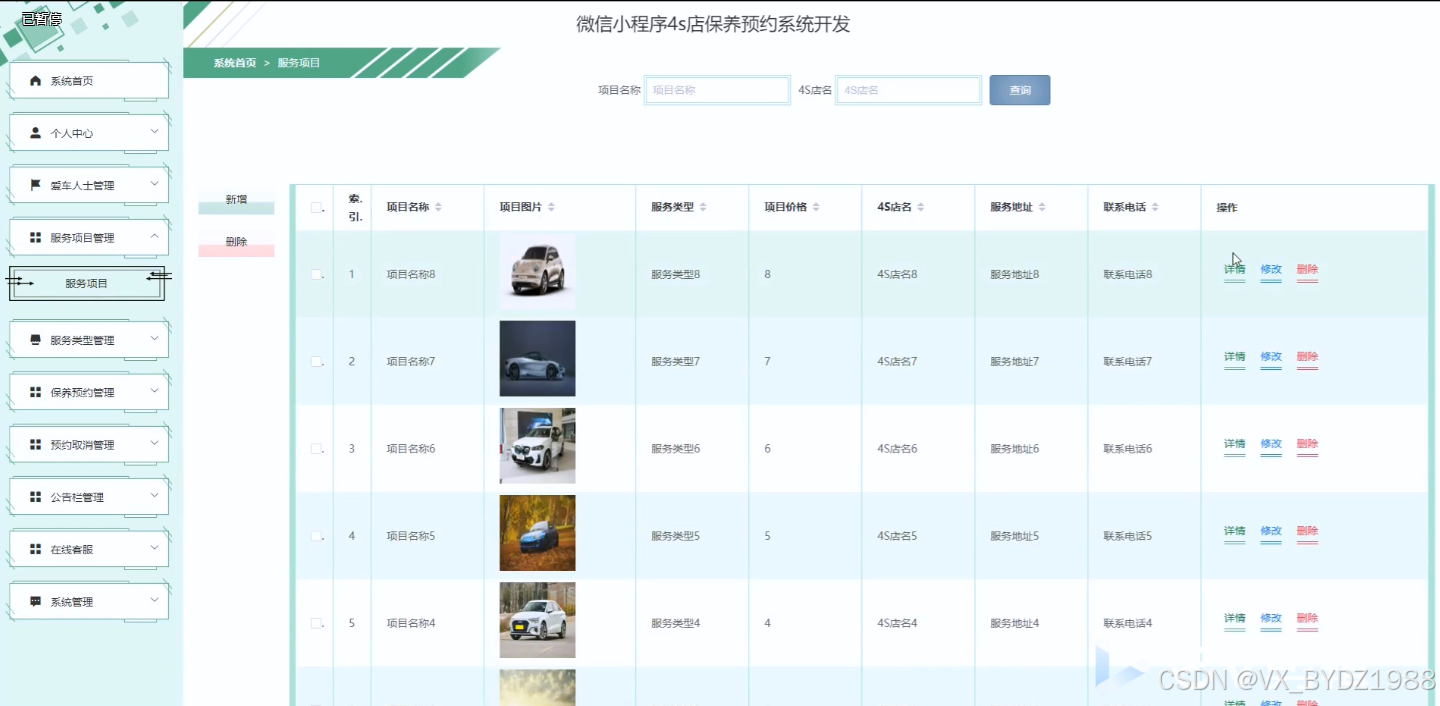This screenshot has width=1440, height=706.
Task: Open the car image of 项目名称4
Action: click(537, 620)
